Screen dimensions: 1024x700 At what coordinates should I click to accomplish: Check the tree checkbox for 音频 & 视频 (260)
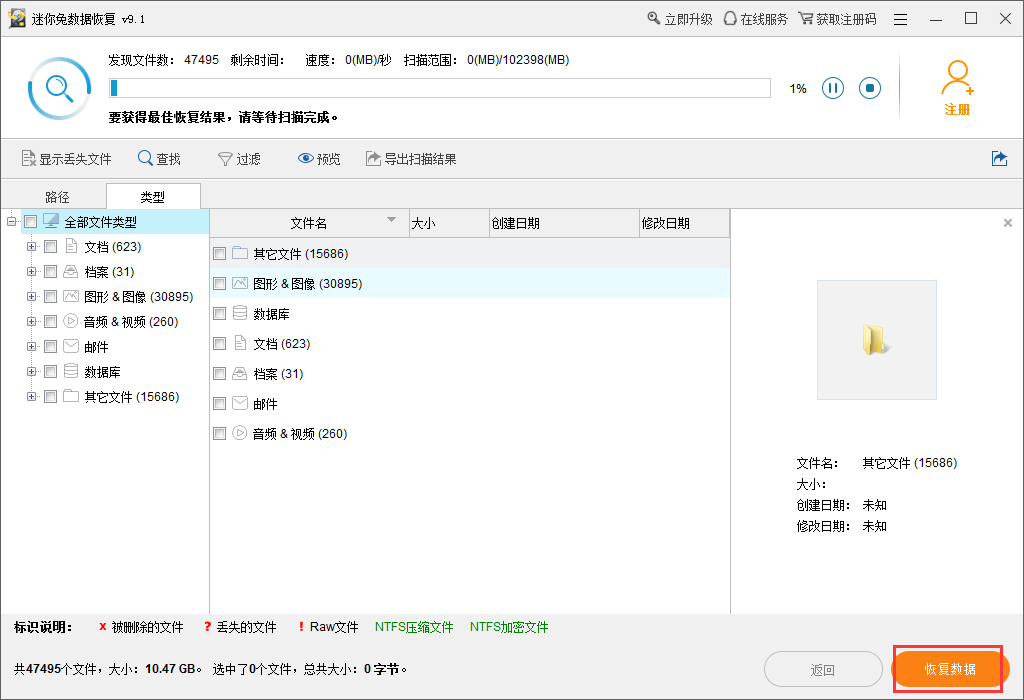click(x=50, y=321)
